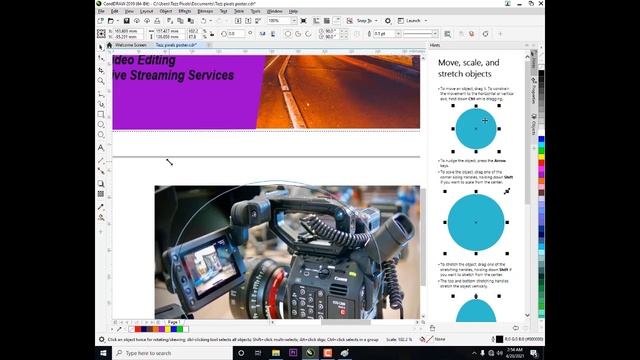640x360 pixels.
Task: Open the Object menu
Action: (x=166, y=11)
